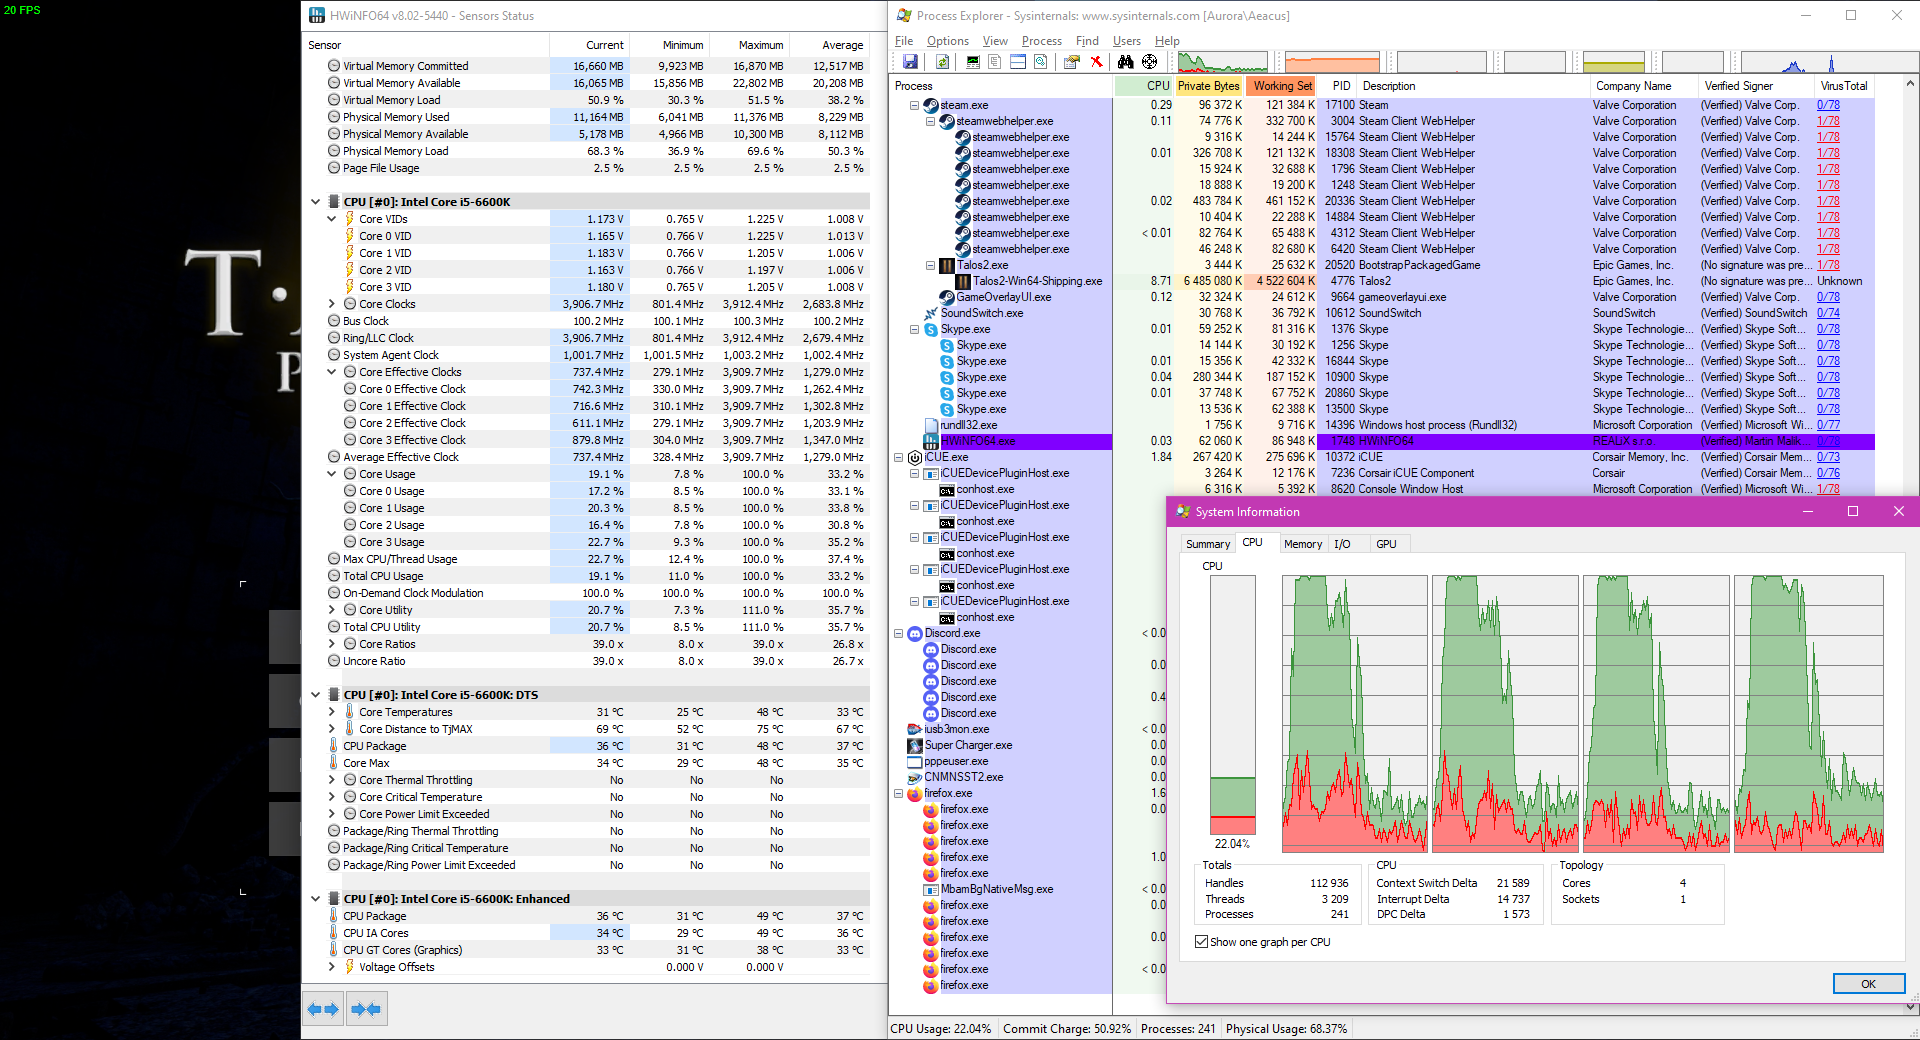Collapse the i5-6600K: DTS group
The width and height of the screenshot is (1920, 1040).
click(316, 695)
